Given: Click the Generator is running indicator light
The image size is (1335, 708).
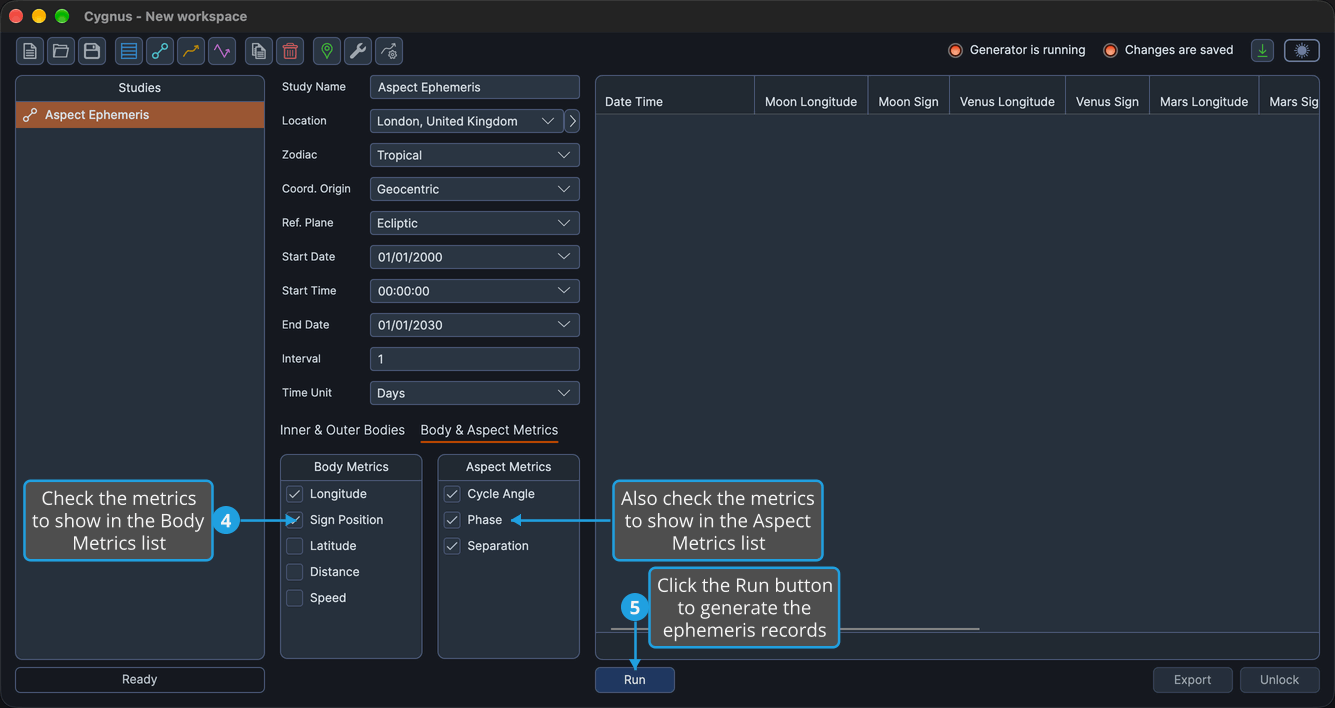Looking at the screenshot, I should pyautogui.click(x=955, y=50).
